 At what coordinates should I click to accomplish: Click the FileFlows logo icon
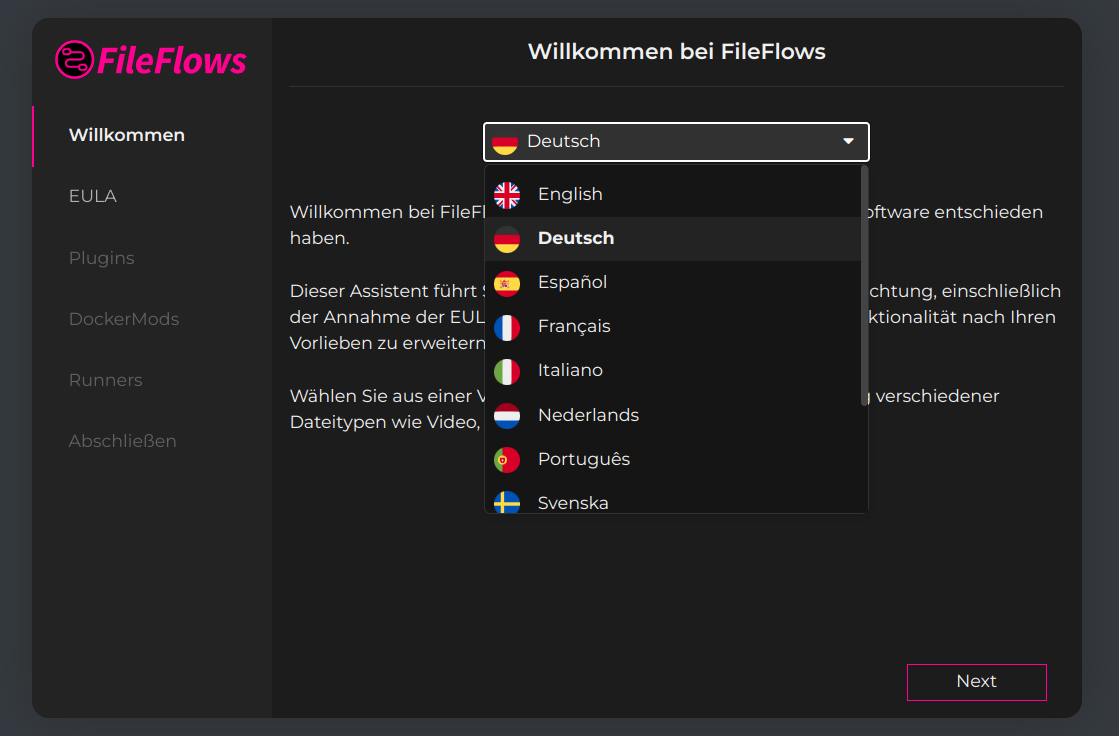pos(74,59)
